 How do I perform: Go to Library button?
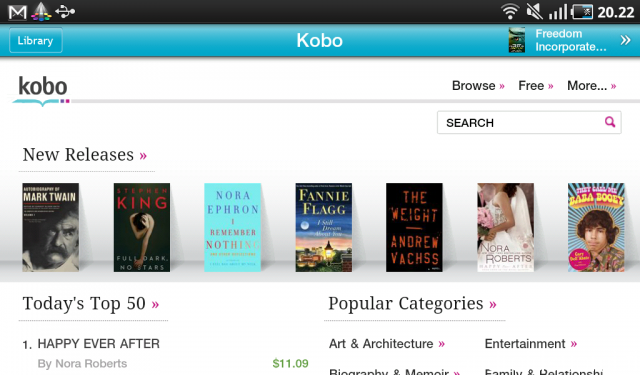36,40
